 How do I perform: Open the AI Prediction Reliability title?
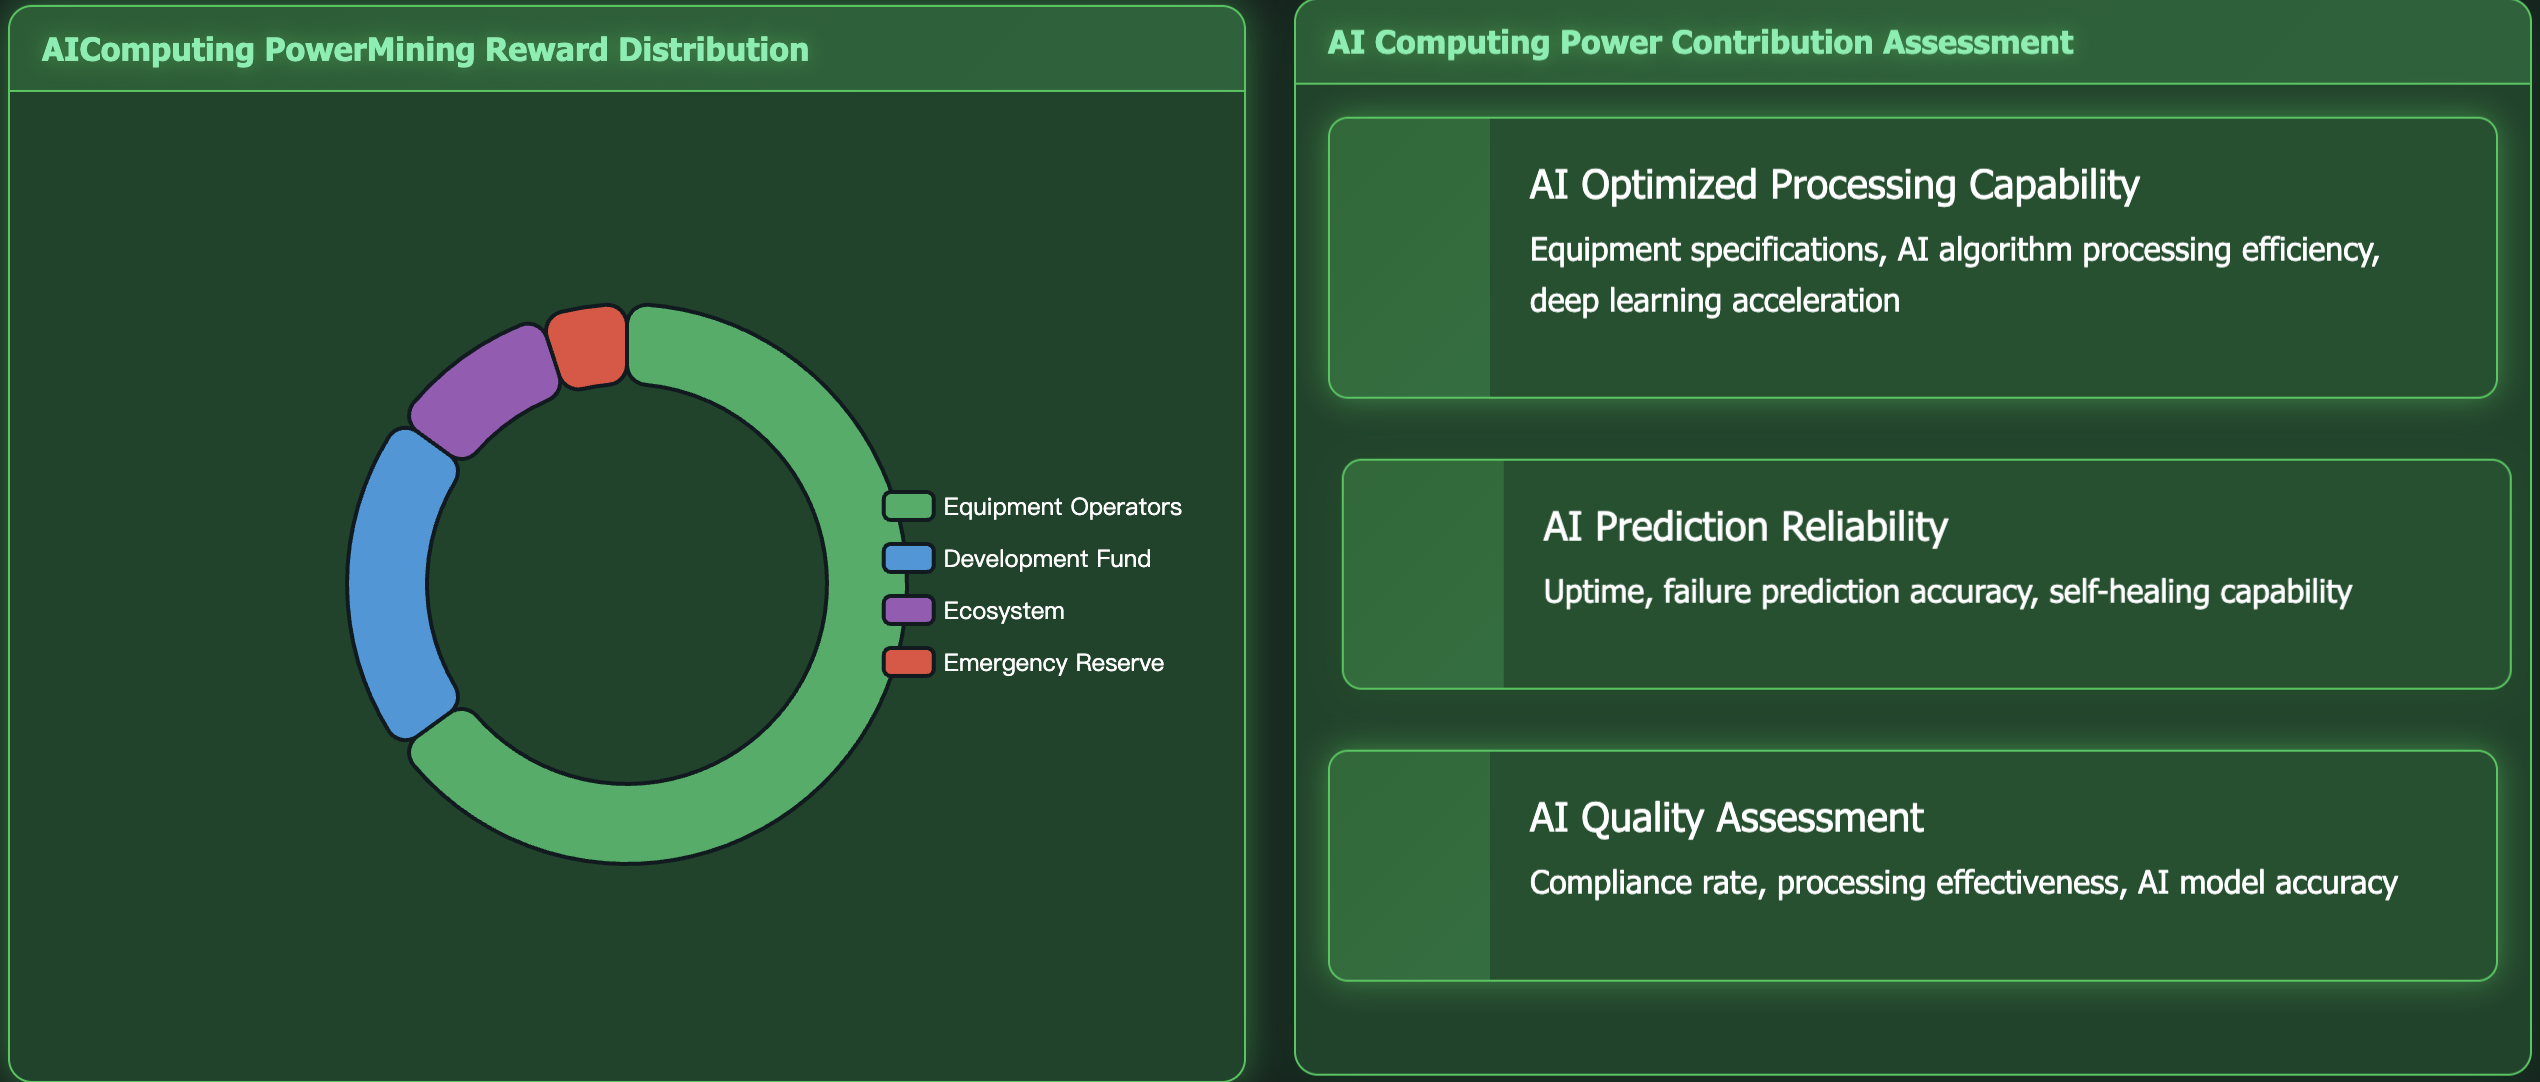[x=1745, y=527]
